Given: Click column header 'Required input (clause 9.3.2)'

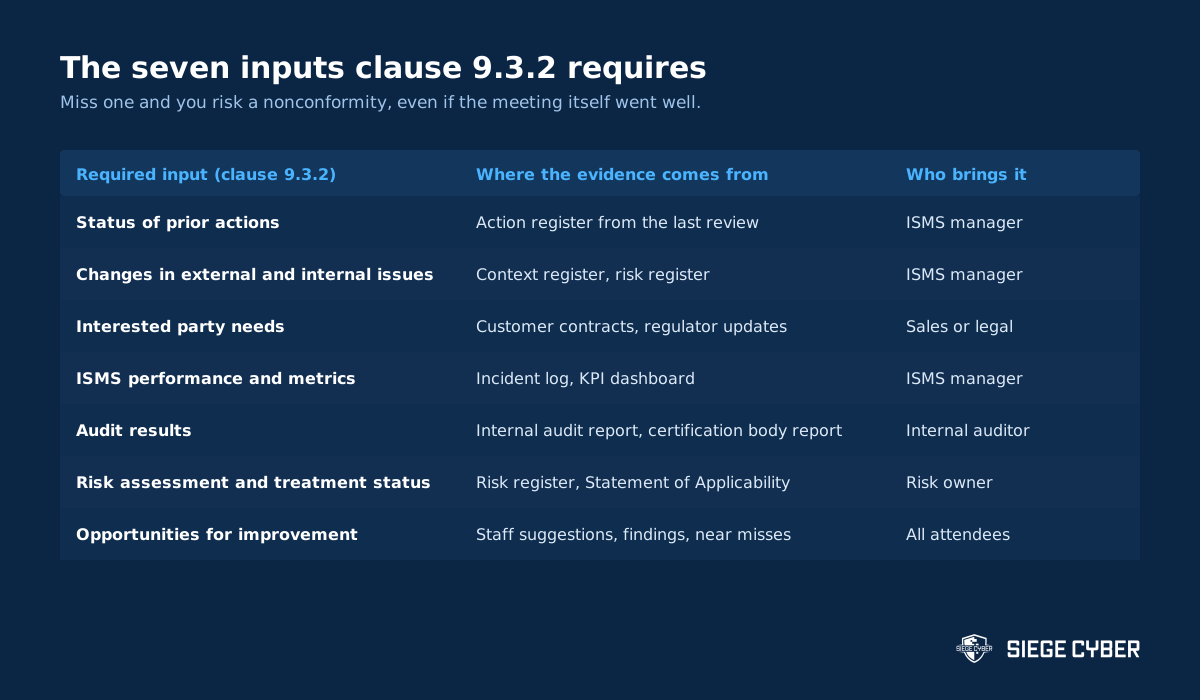Looking at the screenshot, I should (x=206, y=174).
